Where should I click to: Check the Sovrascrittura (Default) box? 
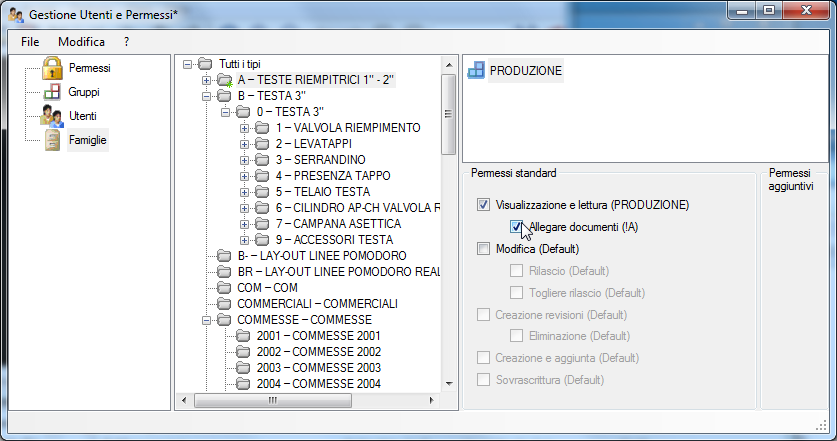coord(484,380)
